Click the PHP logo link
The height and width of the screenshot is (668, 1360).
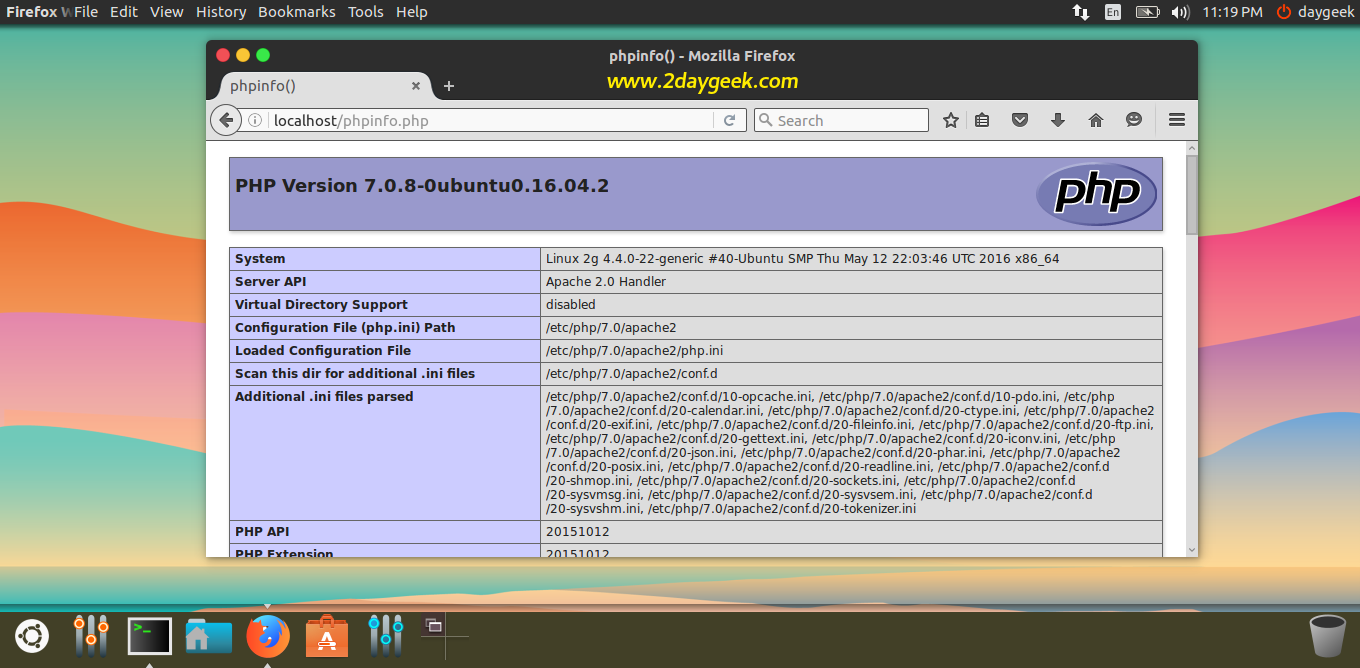pos(1096,193)
